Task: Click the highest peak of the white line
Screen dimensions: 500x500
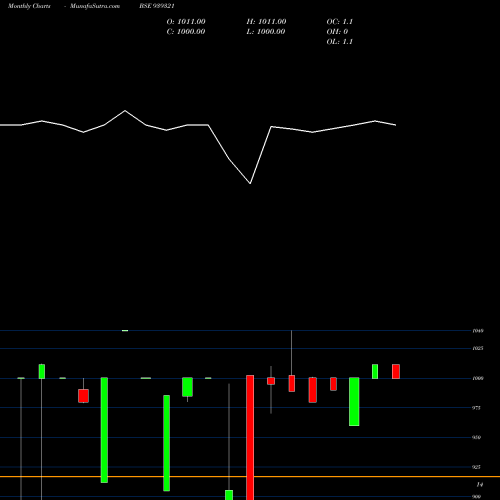Action: (x=125, y=111)
